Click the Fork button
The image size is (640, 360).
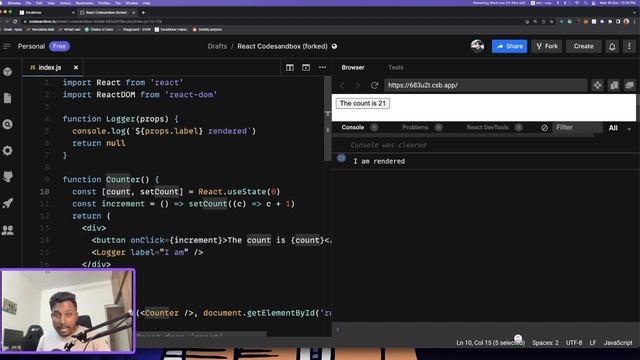point(547,46)
